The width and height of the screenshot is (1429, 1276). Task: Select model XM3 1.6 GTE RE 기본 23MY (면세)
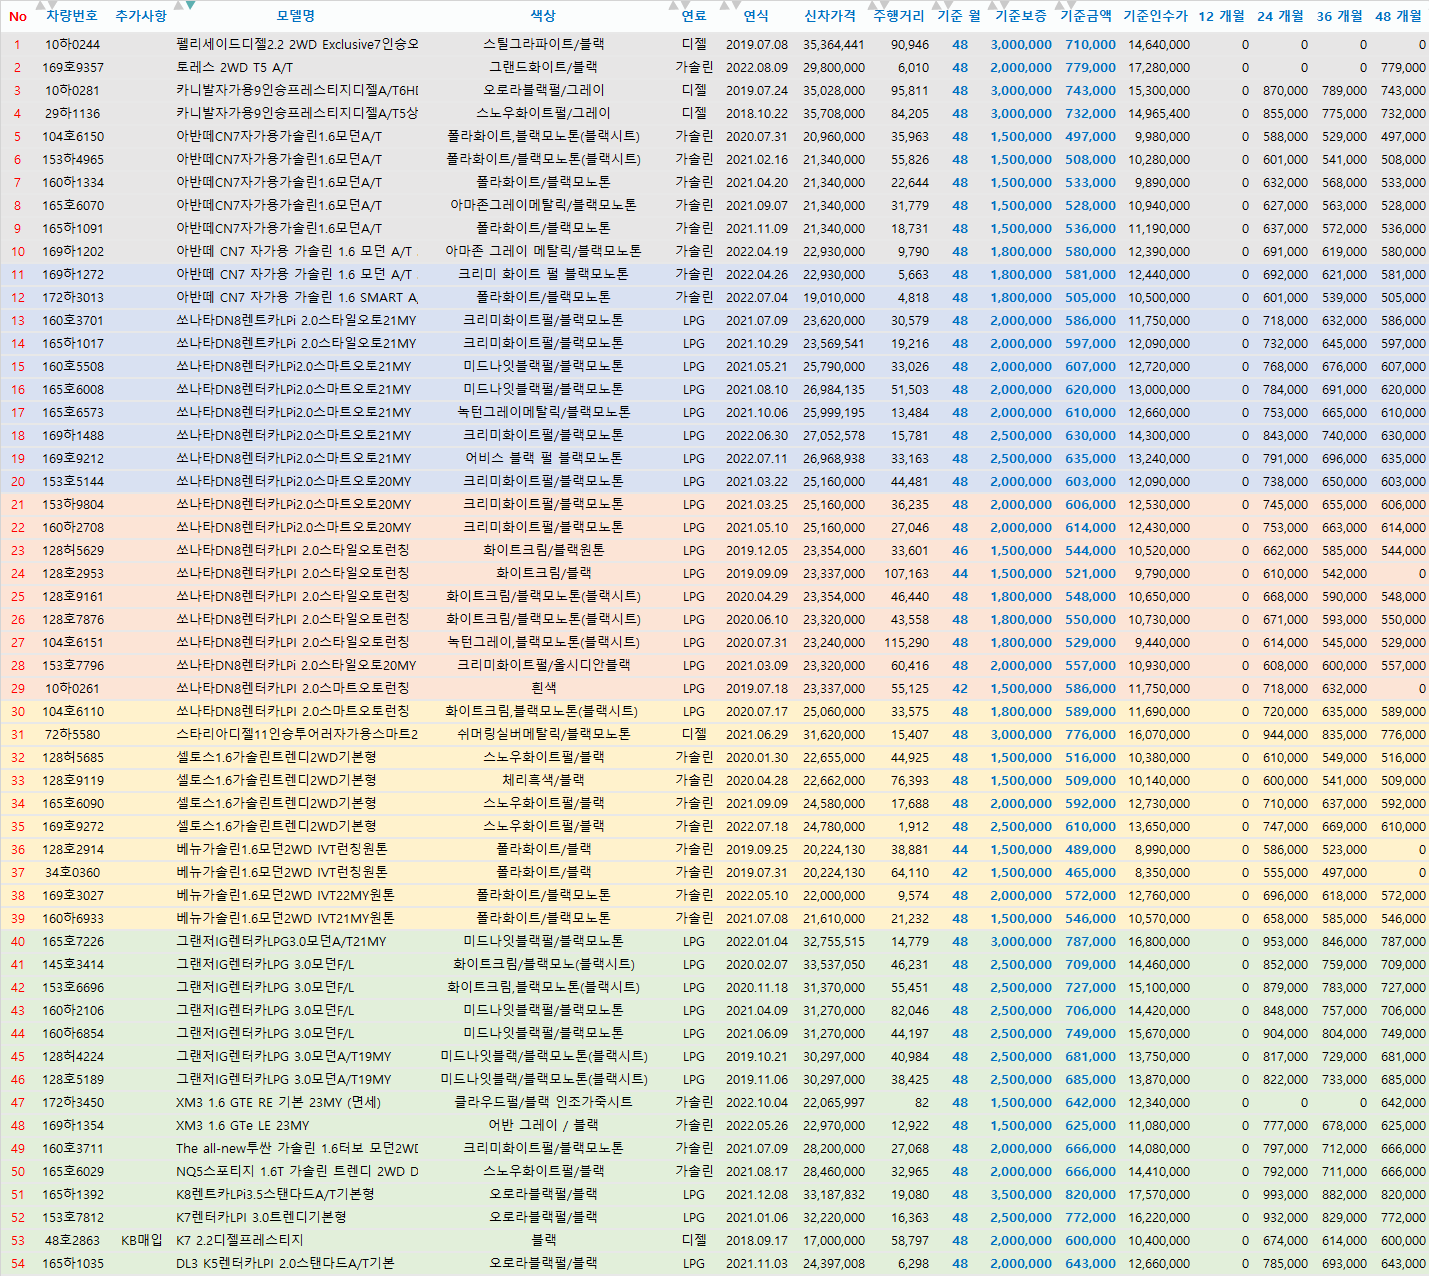tap(278, 1103)
